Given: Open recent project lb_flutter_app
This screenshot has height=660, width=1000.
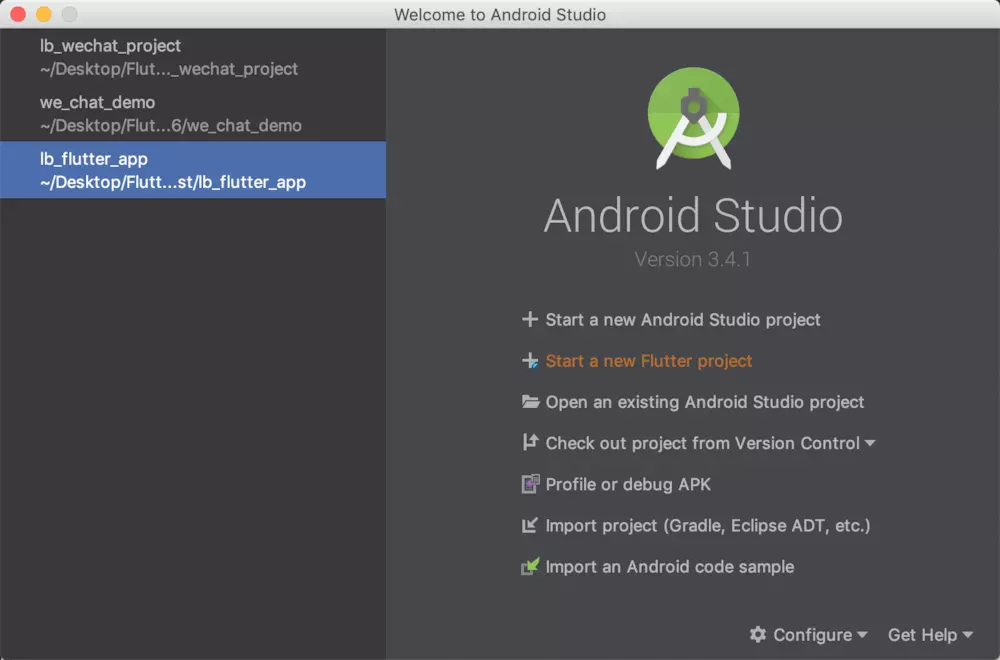Looking at the screenshot, I should 193,170.
